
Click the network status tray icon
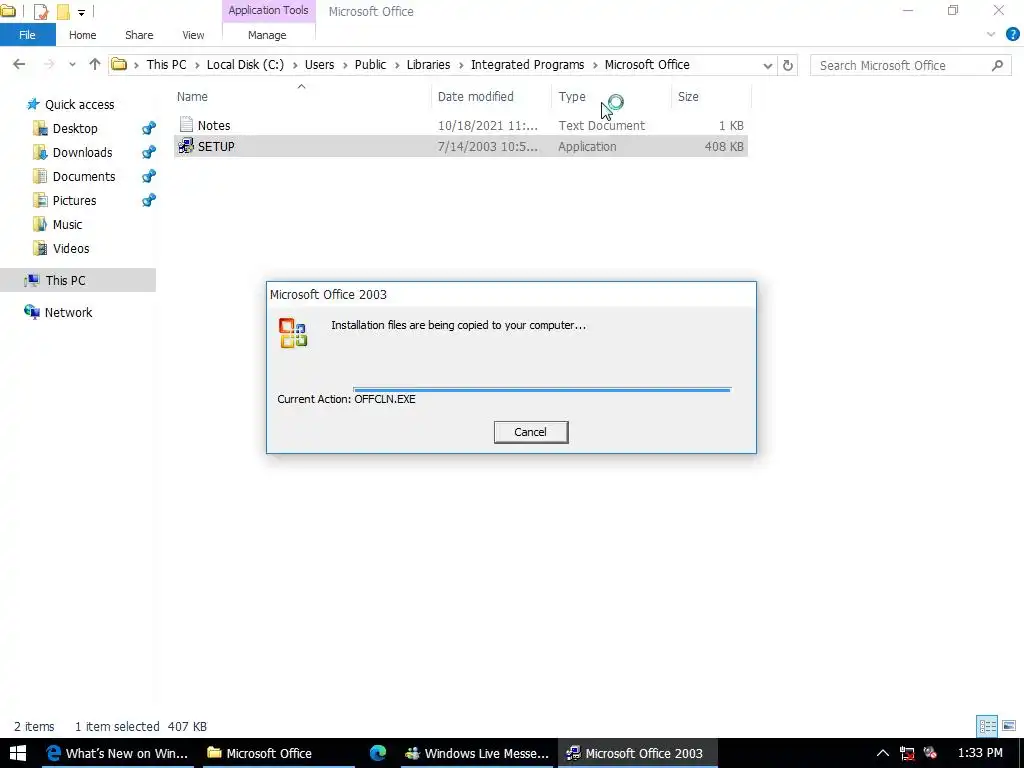click(x=907, y=753)
